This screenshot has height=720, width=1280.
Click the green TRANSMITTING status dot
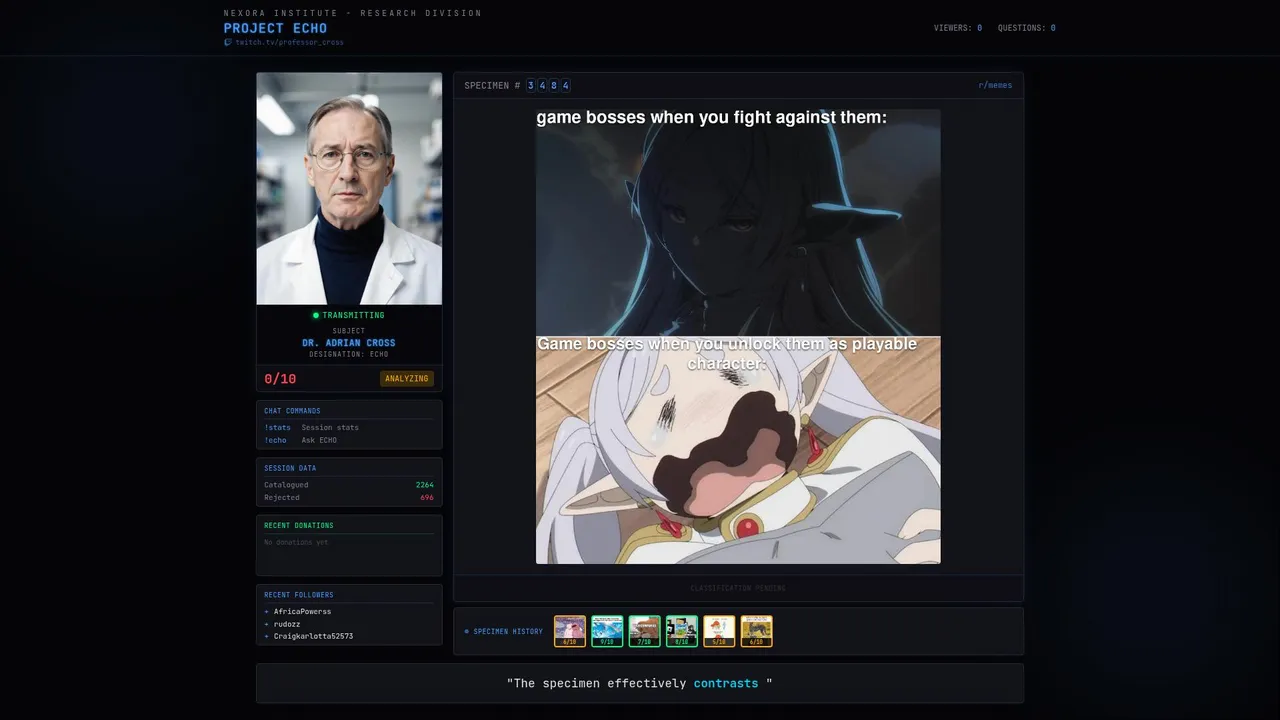[316, 315]
